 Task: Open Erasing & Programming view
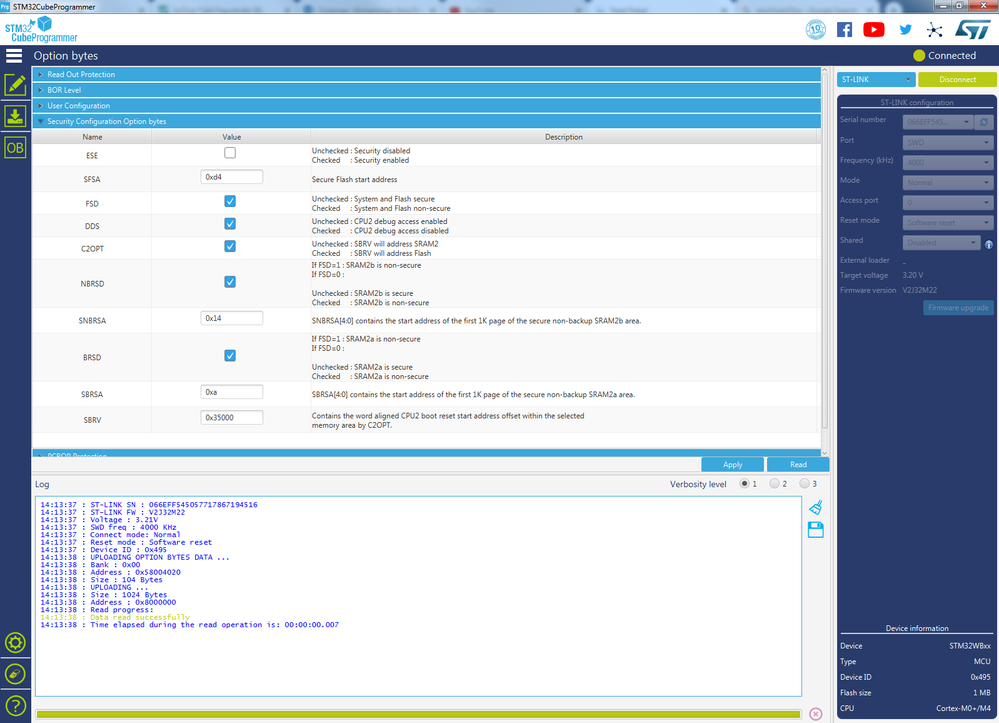15,116
